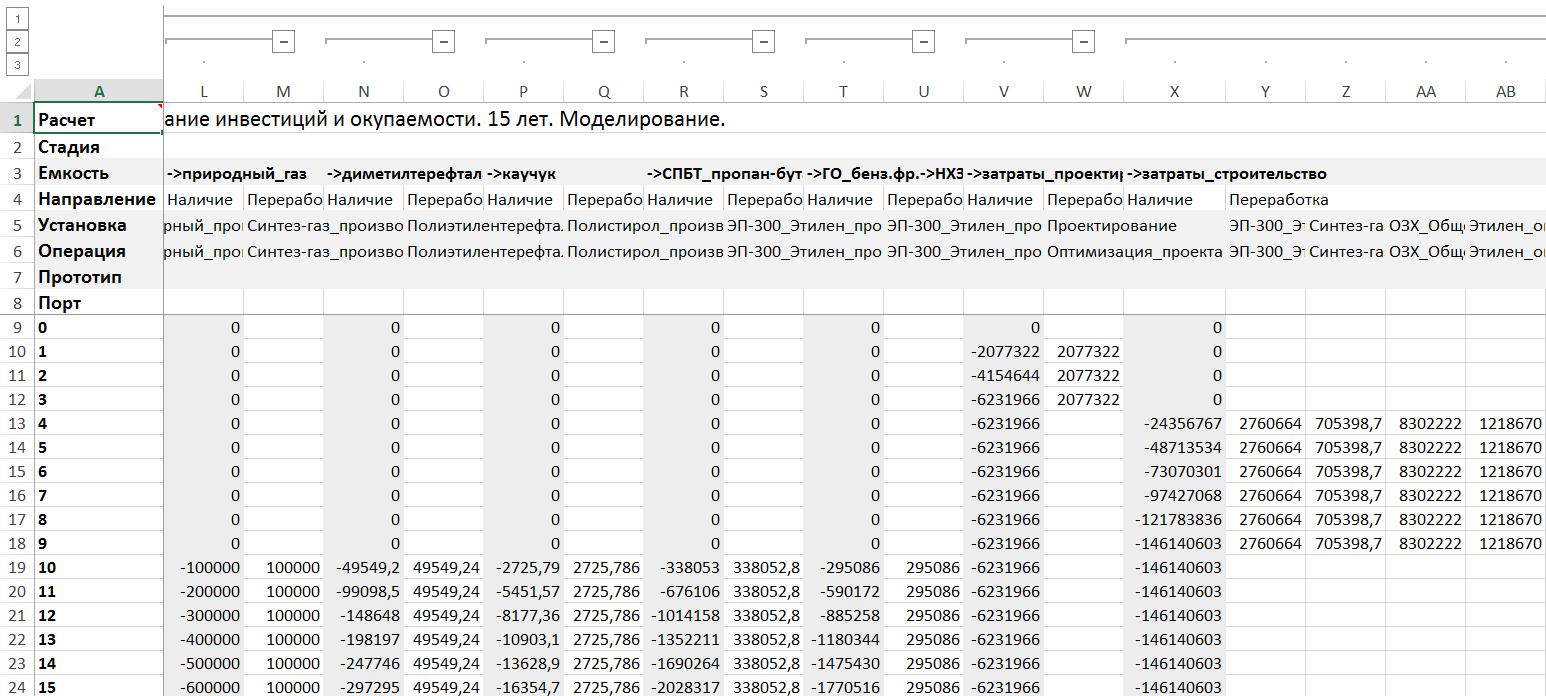Select row 24 header
Image resolution: width=1546 pixels, height=696 pixels.
pos(17,687)
